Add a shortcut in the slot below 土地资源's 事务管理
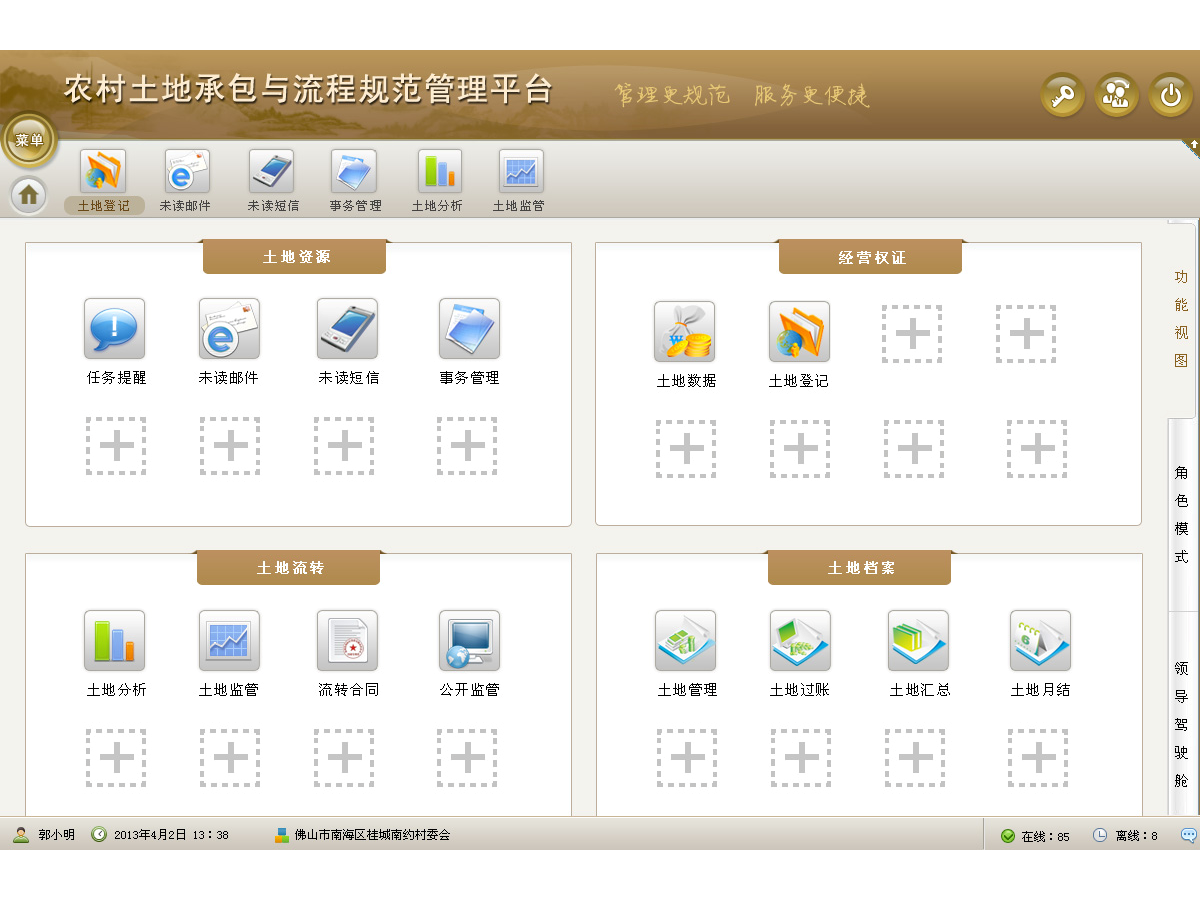 [467, 446]
